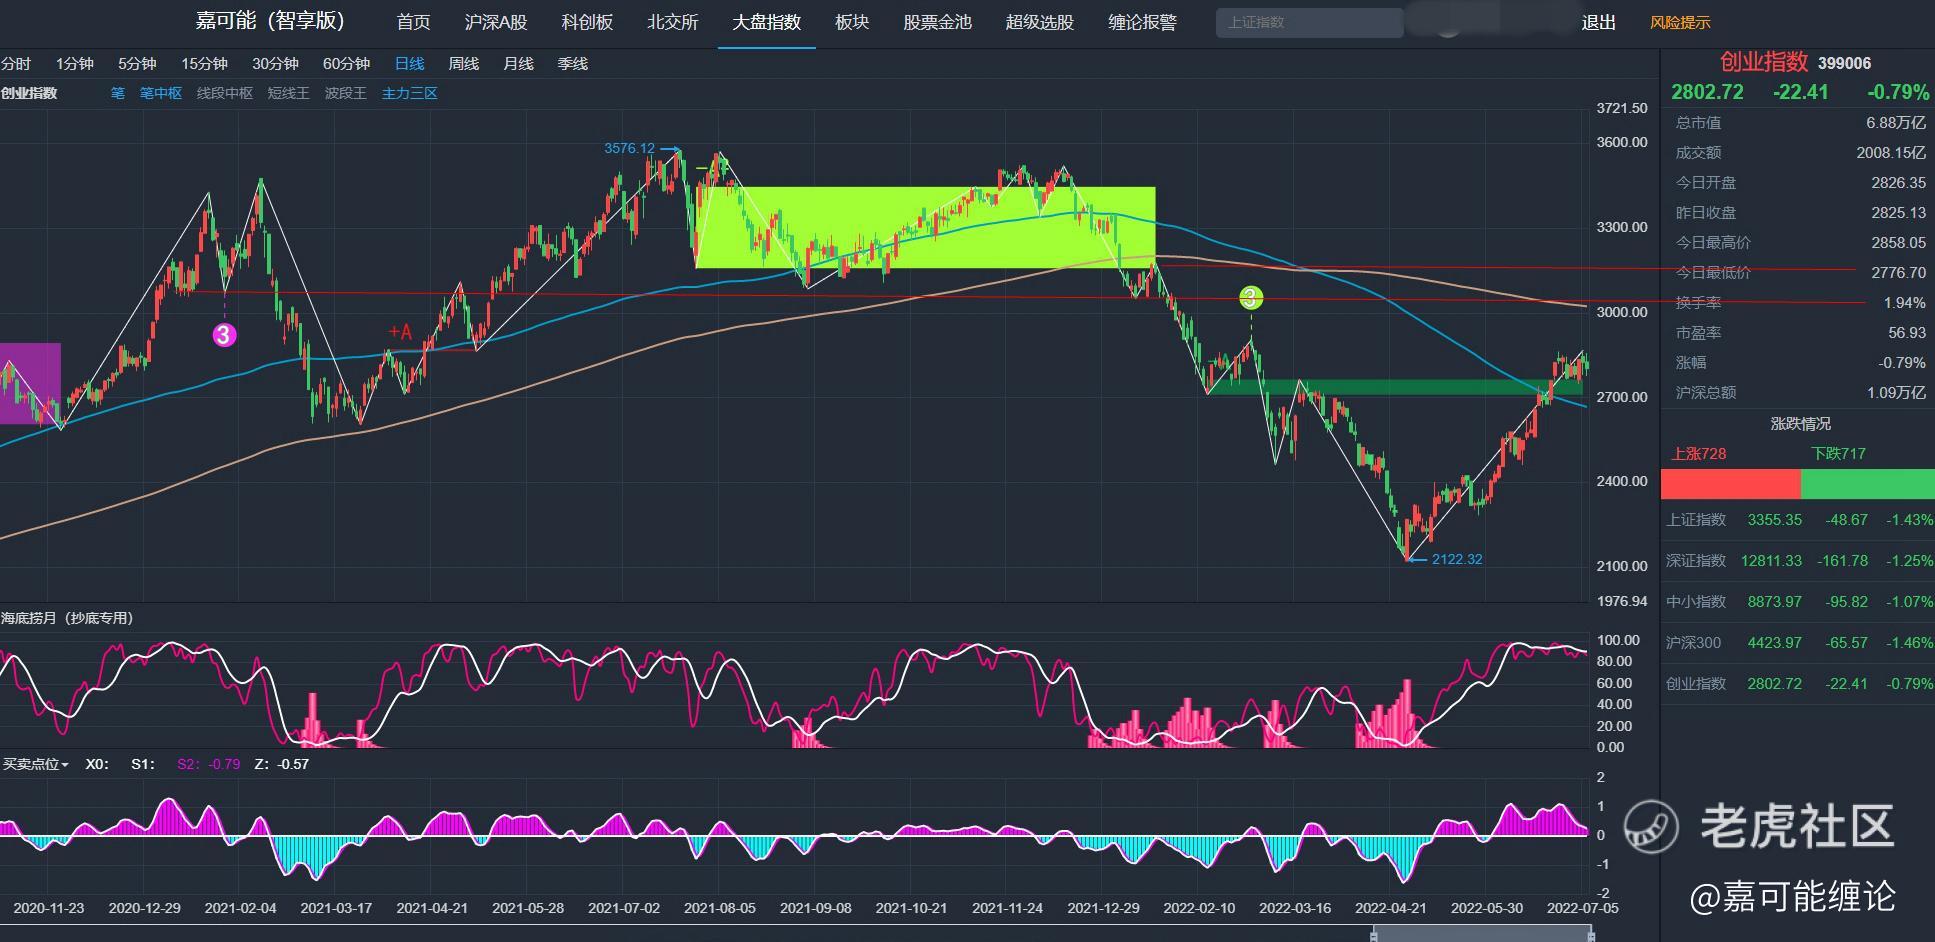Toggle the 主力三区 overlay
Screen dimensions: 1935x942
[x=410, y=93]
